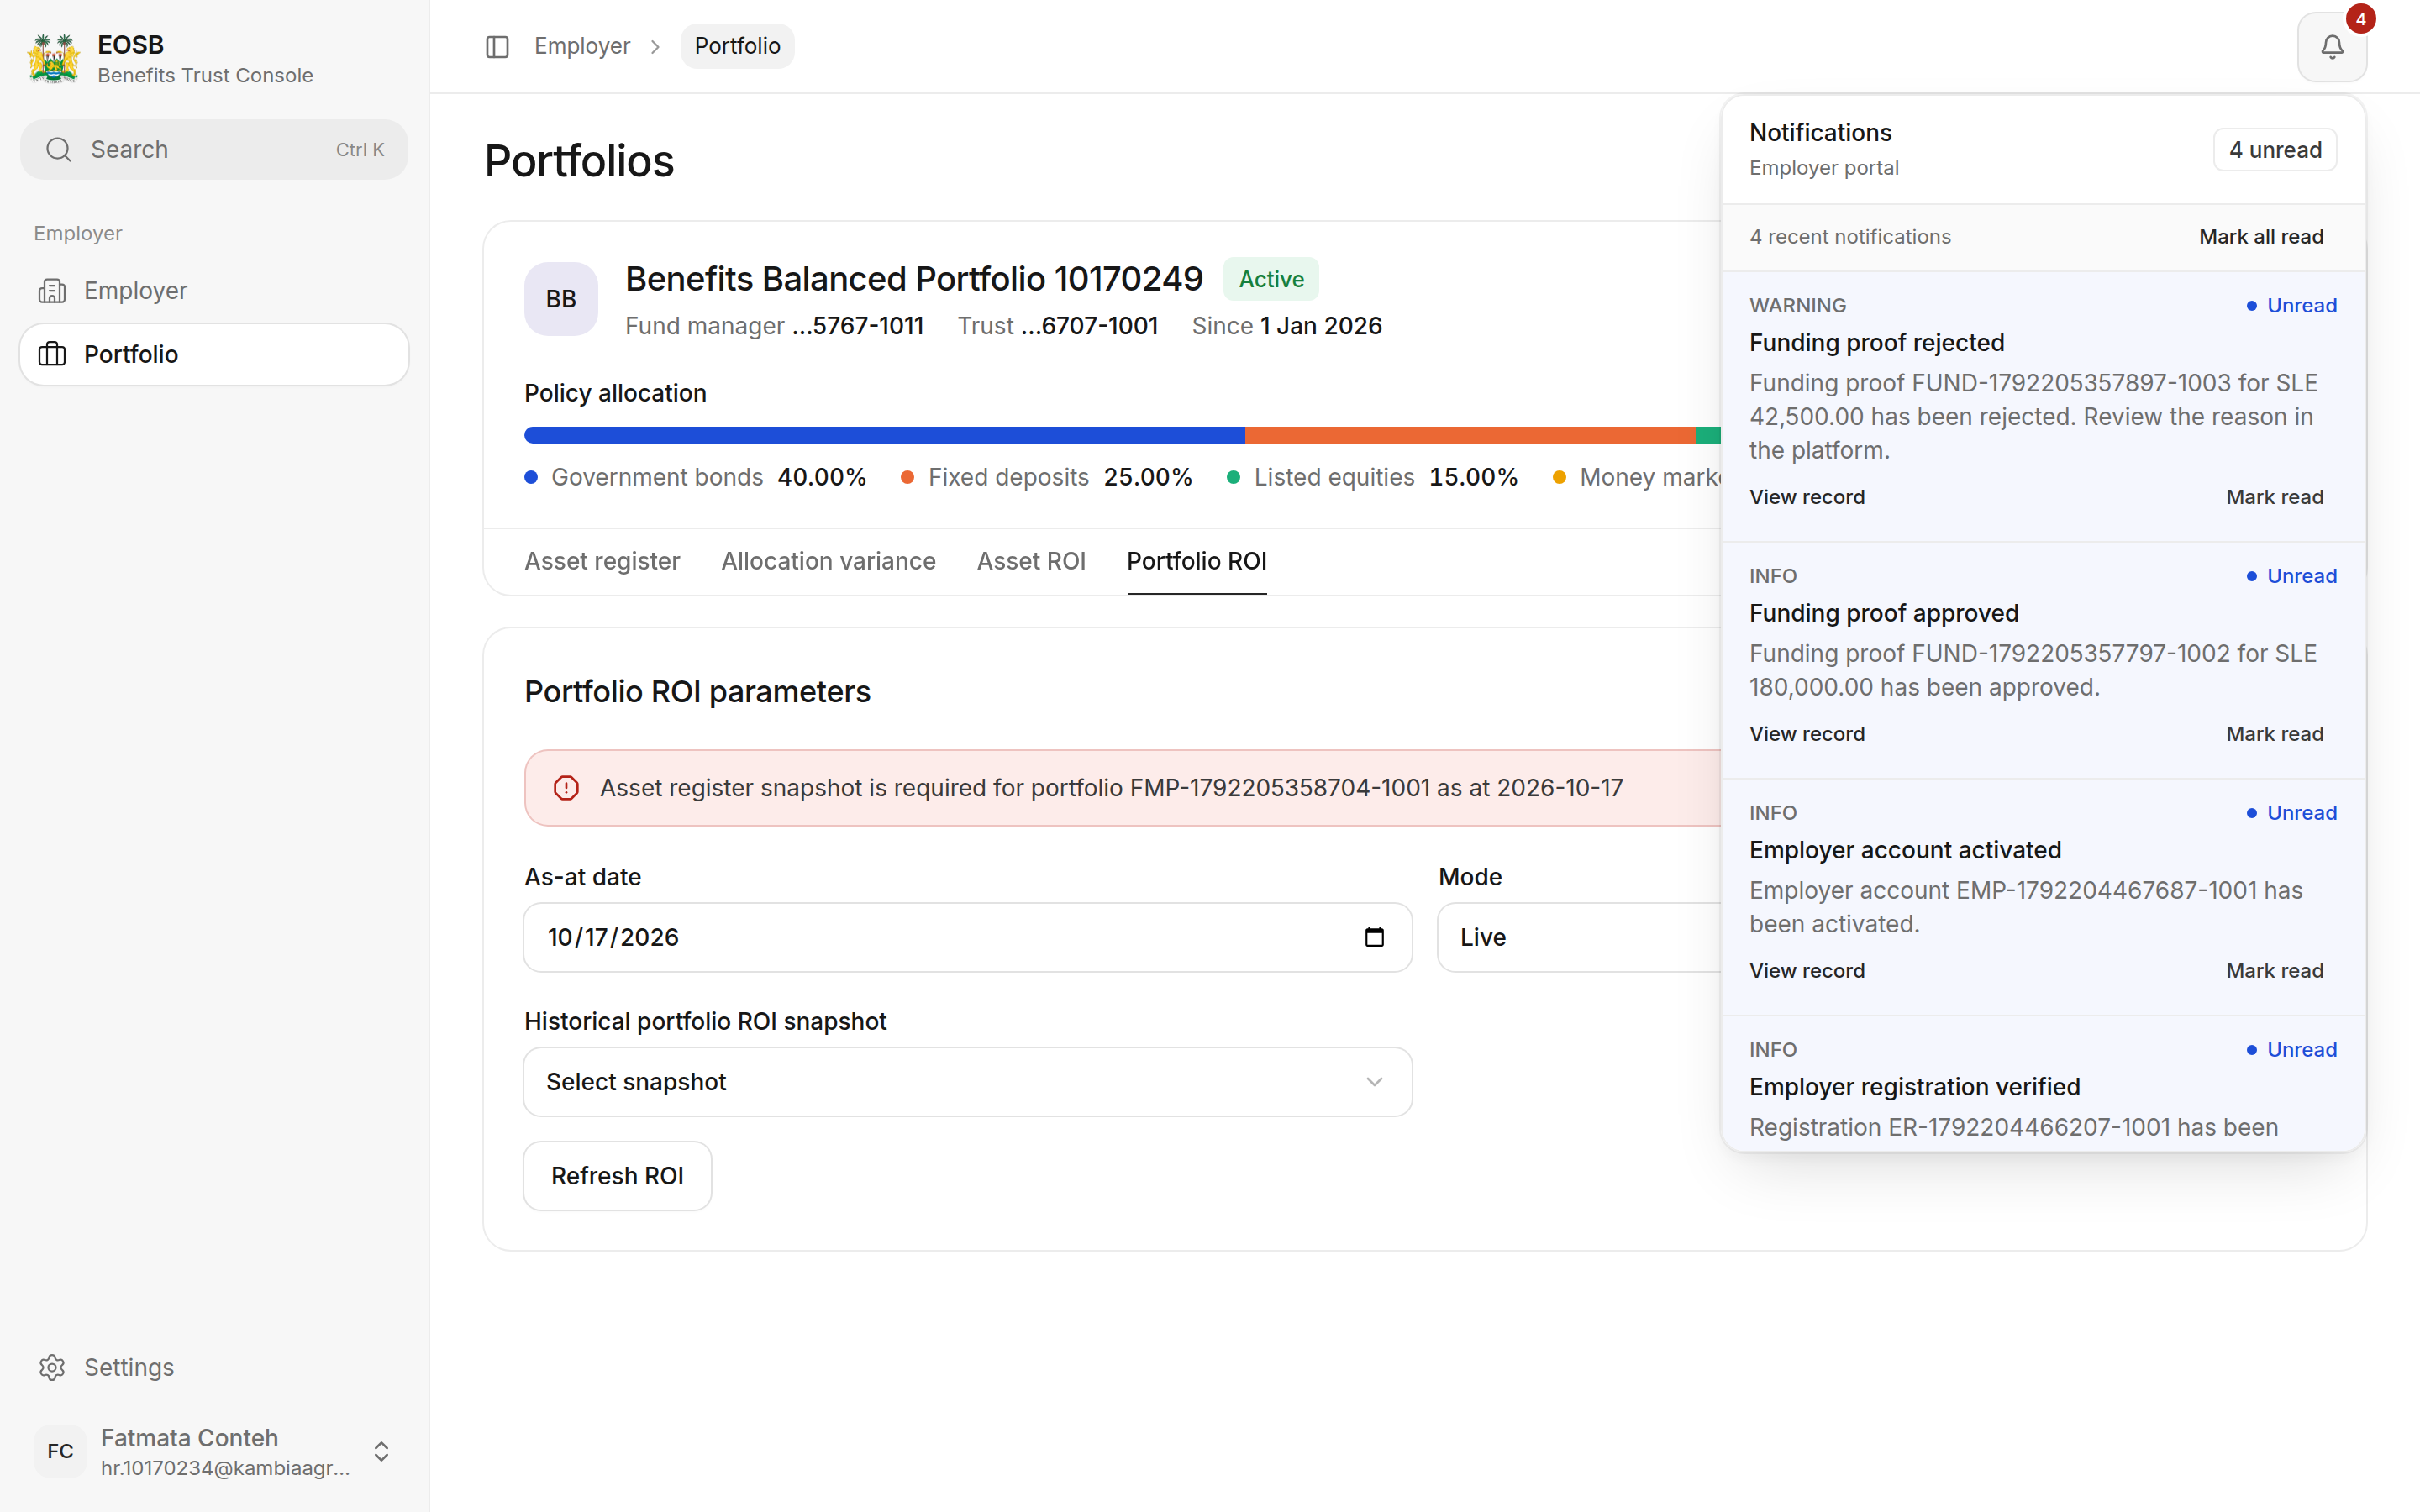Image resolution: width=2420 pixels, height=1512 pixels.
Task: Click the red alert icon in error banner
Action: 566,788
